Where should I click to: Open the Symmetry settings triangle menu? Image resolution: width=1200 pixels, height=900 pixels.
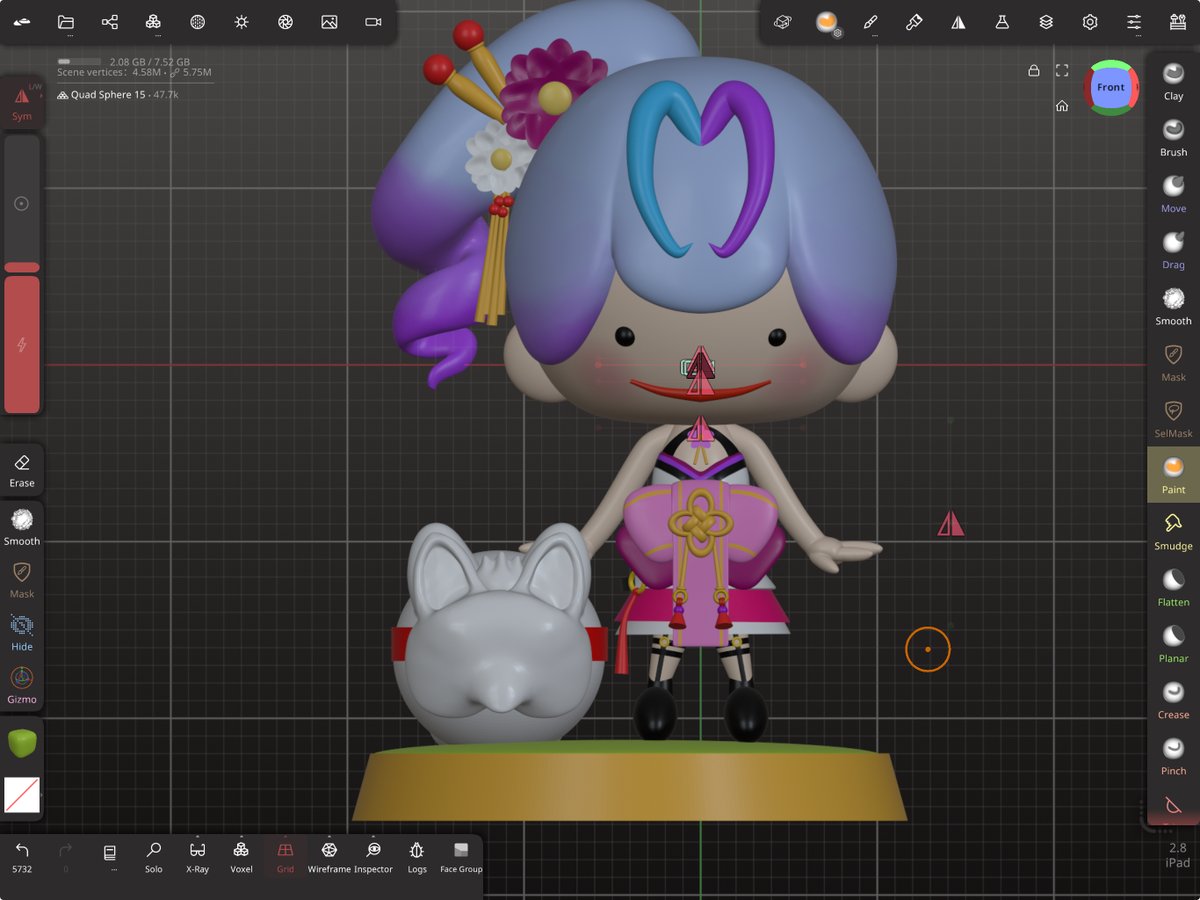[x=958, y=22]
